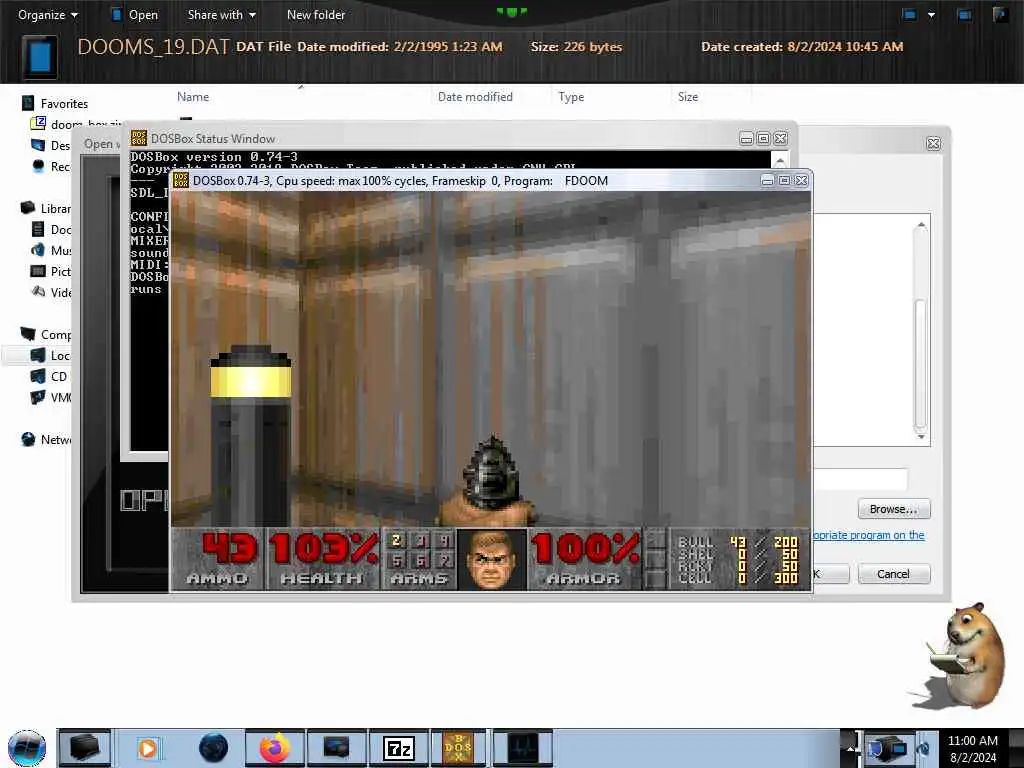The image size is (1024, 768).
Task: Click the text field above Browse button
Action: [x=860, y=479]
